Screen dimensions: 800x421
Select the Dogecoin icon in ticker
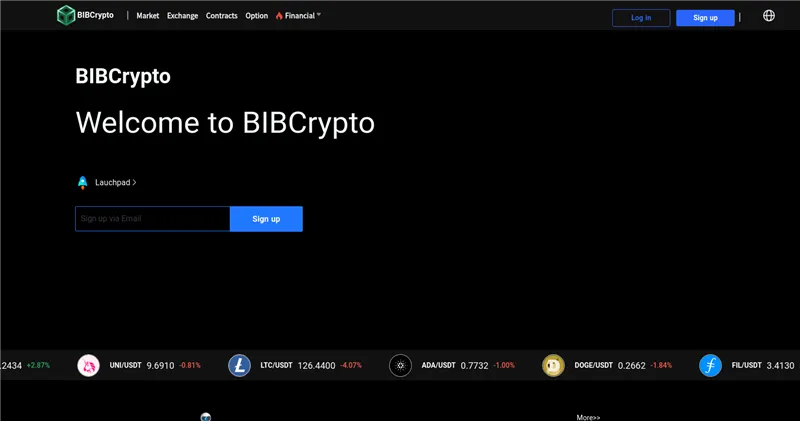[553, 365]
